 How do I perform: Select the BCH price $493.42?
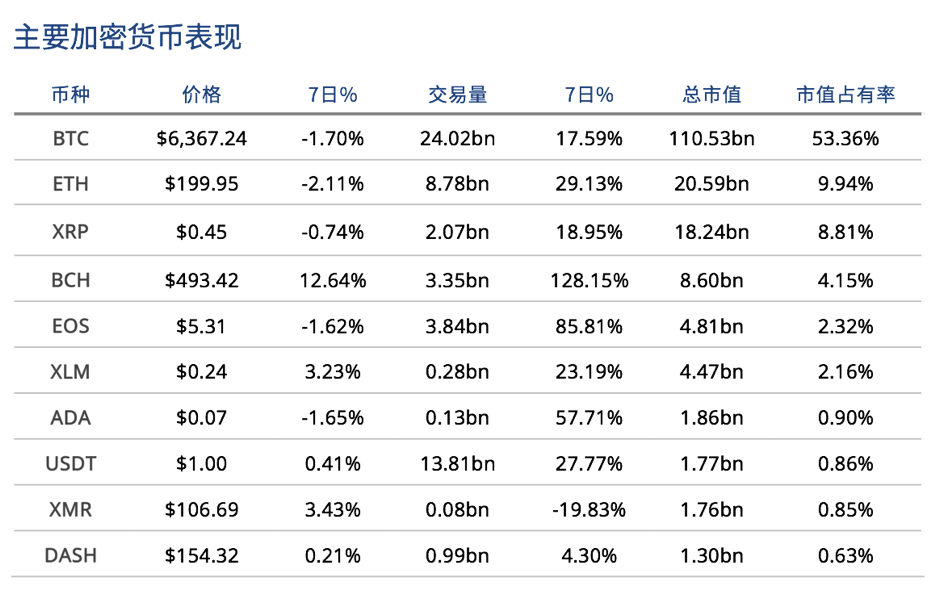(x=201, y=280)
